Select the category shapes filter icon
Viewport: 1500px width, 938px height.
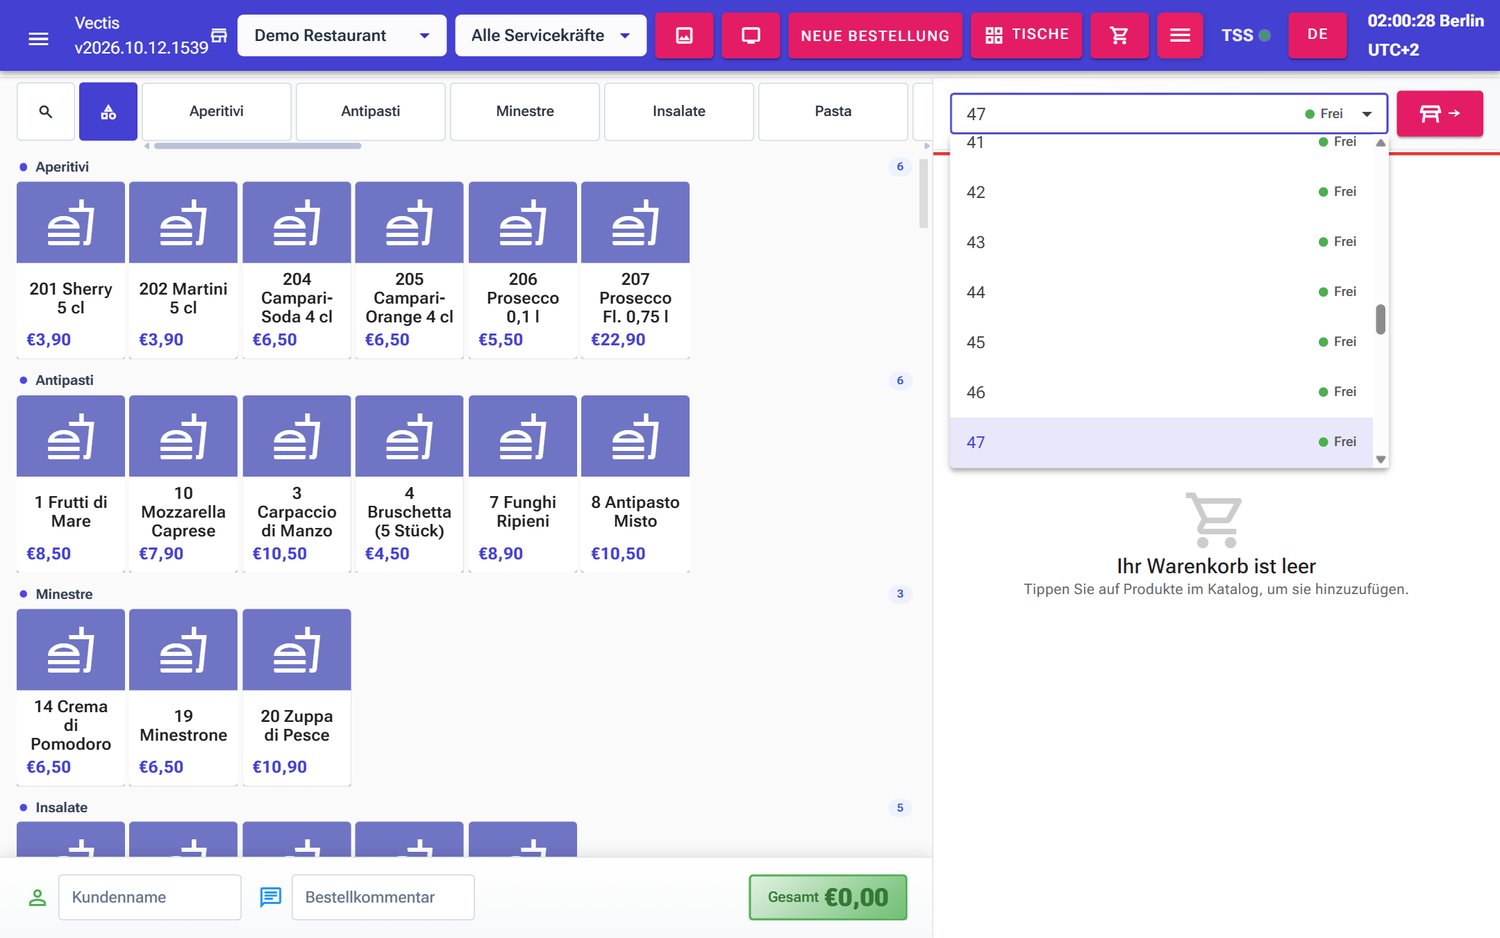click(108, 112)
